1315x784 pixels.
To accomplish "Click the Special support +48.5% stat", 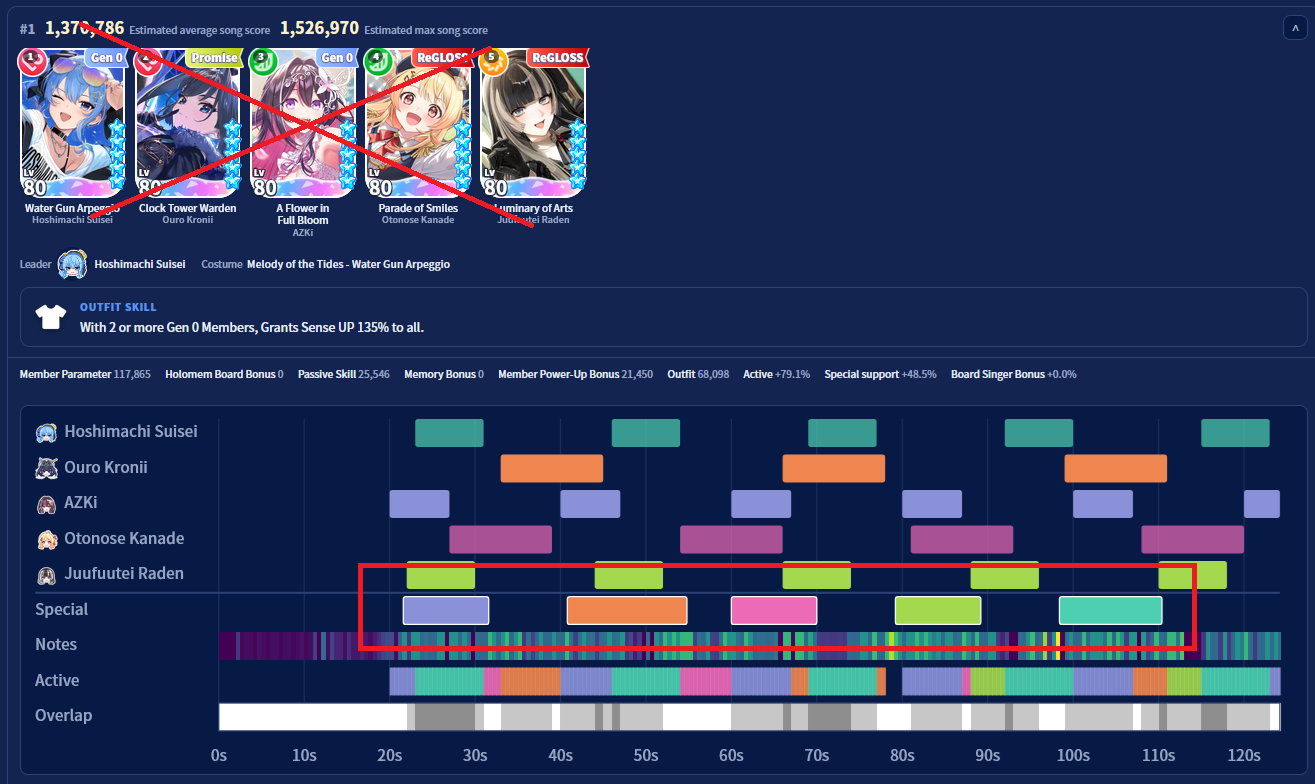I will click(881, 374).
